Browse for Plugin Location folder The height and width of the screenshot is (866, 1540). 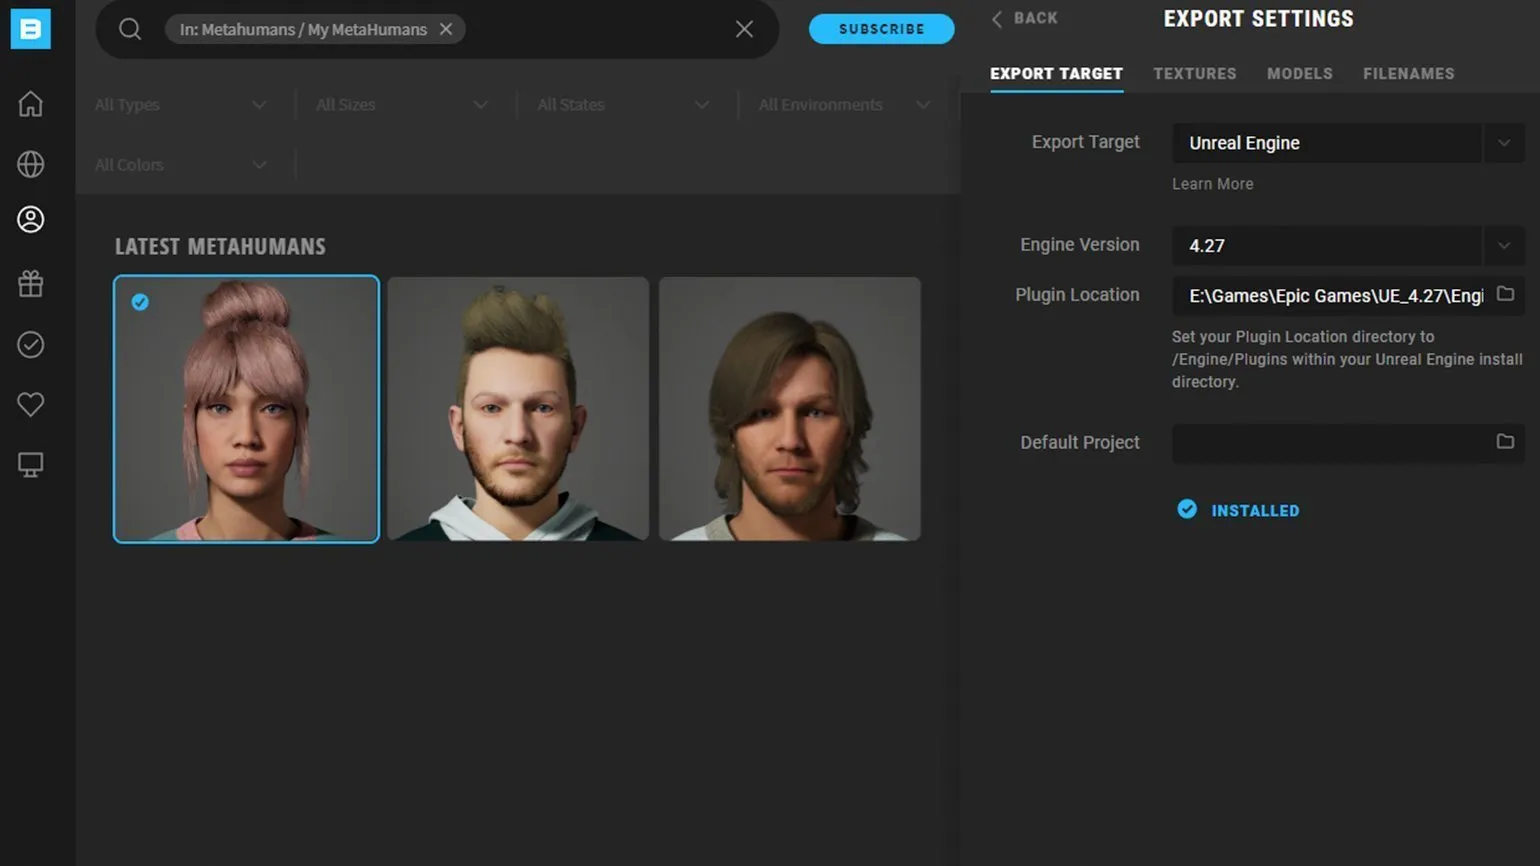pyautogui.click(x=1505, y=294)
